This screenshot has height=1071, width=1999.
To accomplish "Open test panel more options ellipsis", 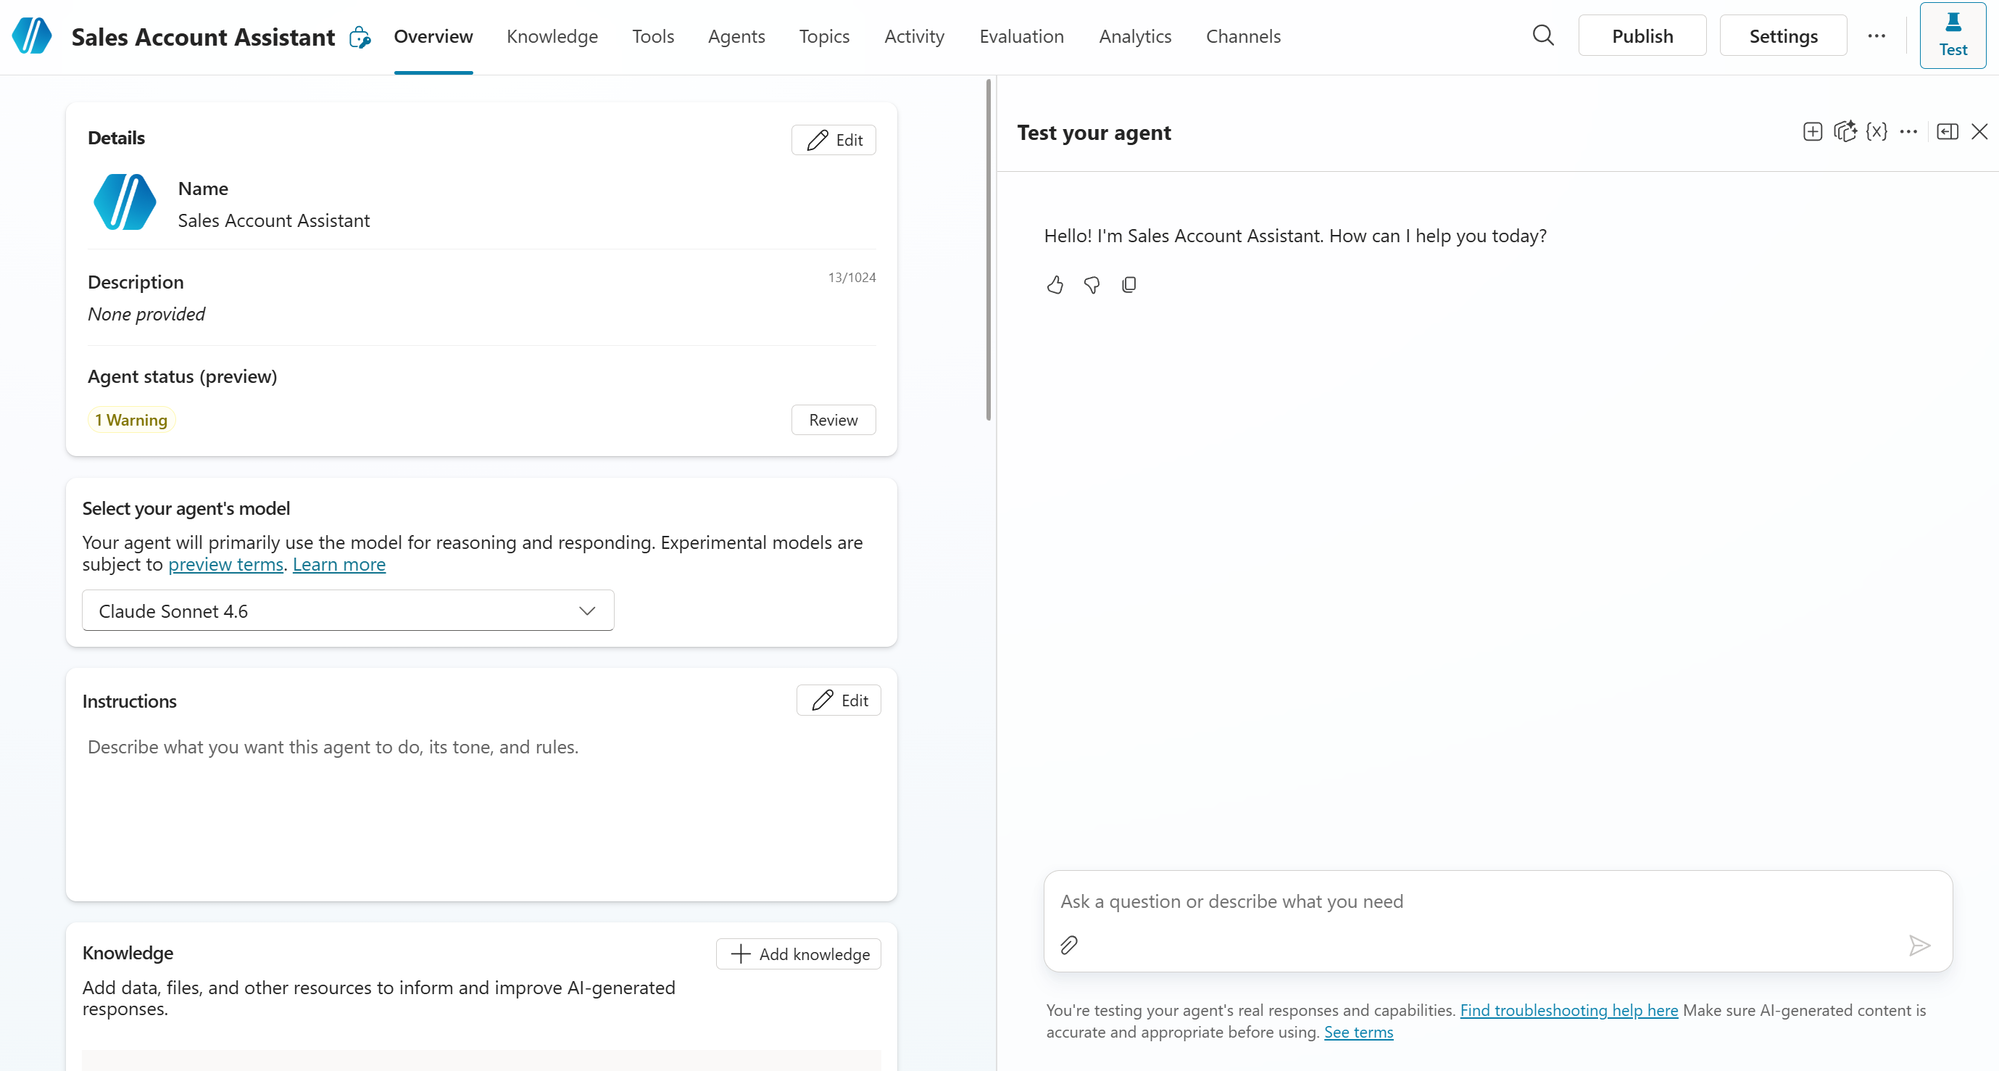I will (x=1908, y=132).
